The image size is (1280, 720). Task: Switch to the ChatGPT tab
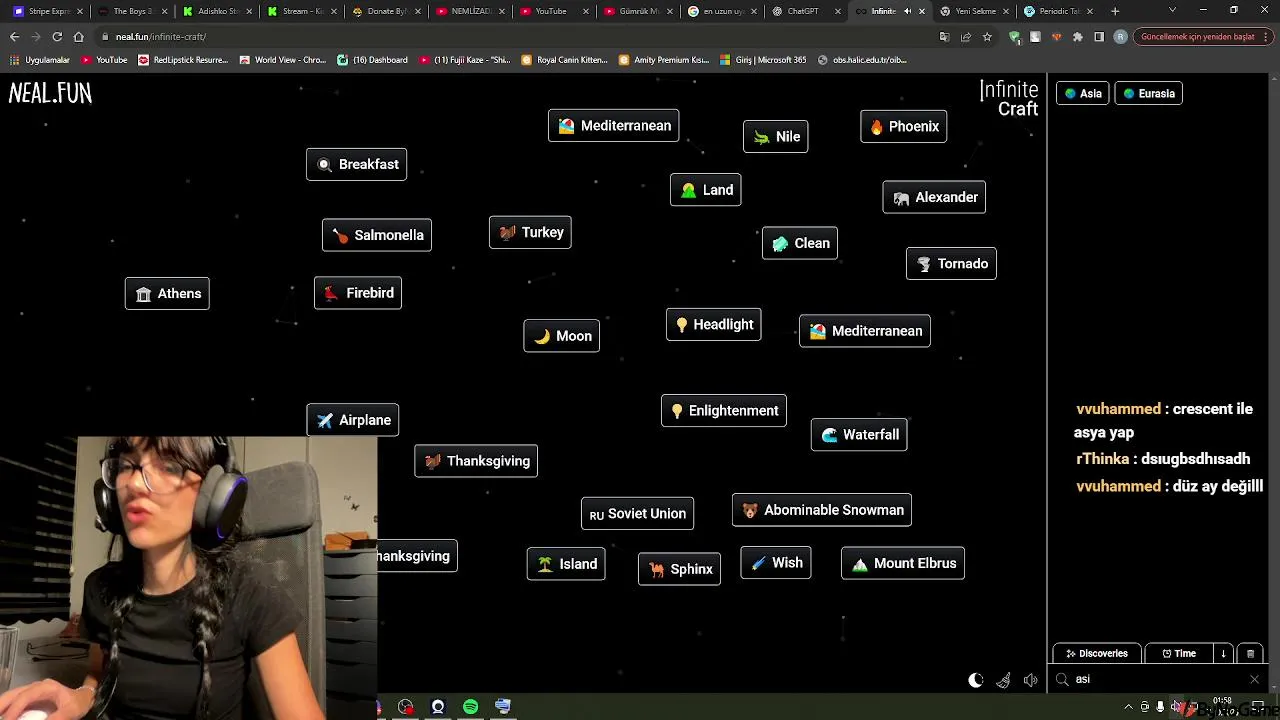pos(805,11)
